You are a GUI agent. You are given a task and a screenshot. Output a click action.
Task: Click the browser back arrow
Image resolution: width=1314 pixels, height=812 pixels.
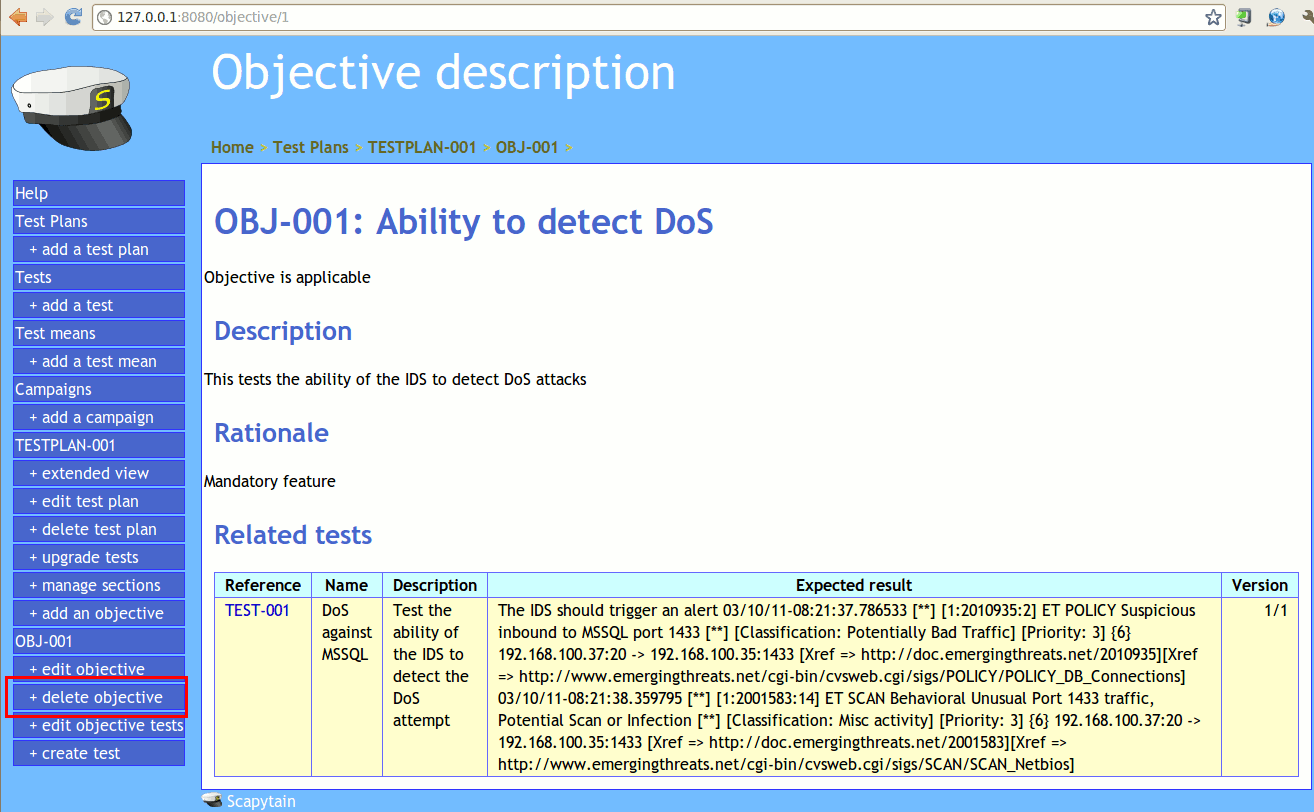18,17
